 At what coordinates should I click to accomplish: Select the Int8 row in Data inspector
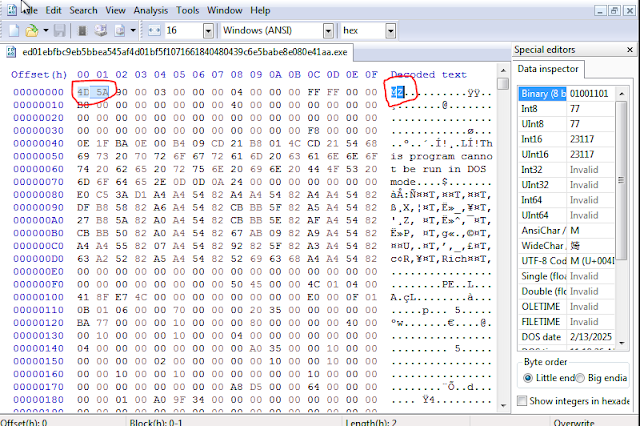pos(567,109)
